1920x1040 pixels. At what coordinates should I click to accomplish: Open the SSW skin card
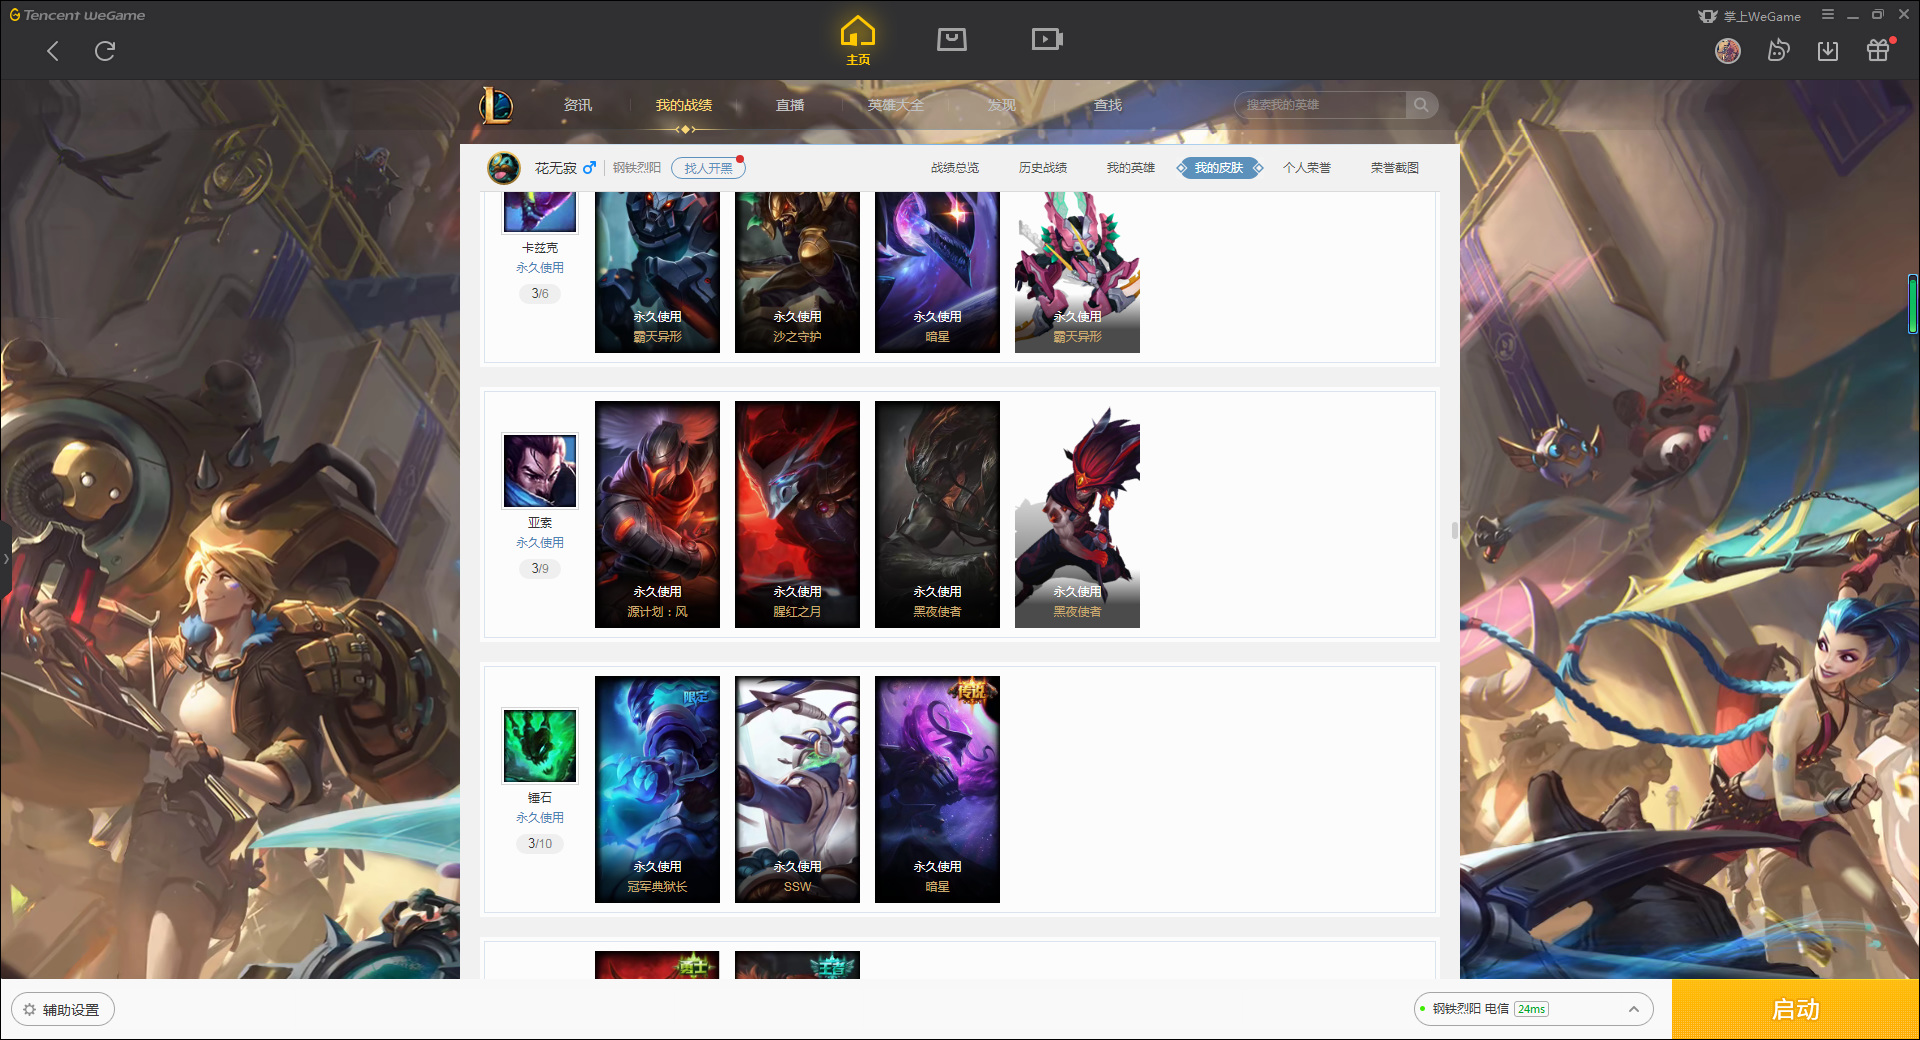pos(797,790)
